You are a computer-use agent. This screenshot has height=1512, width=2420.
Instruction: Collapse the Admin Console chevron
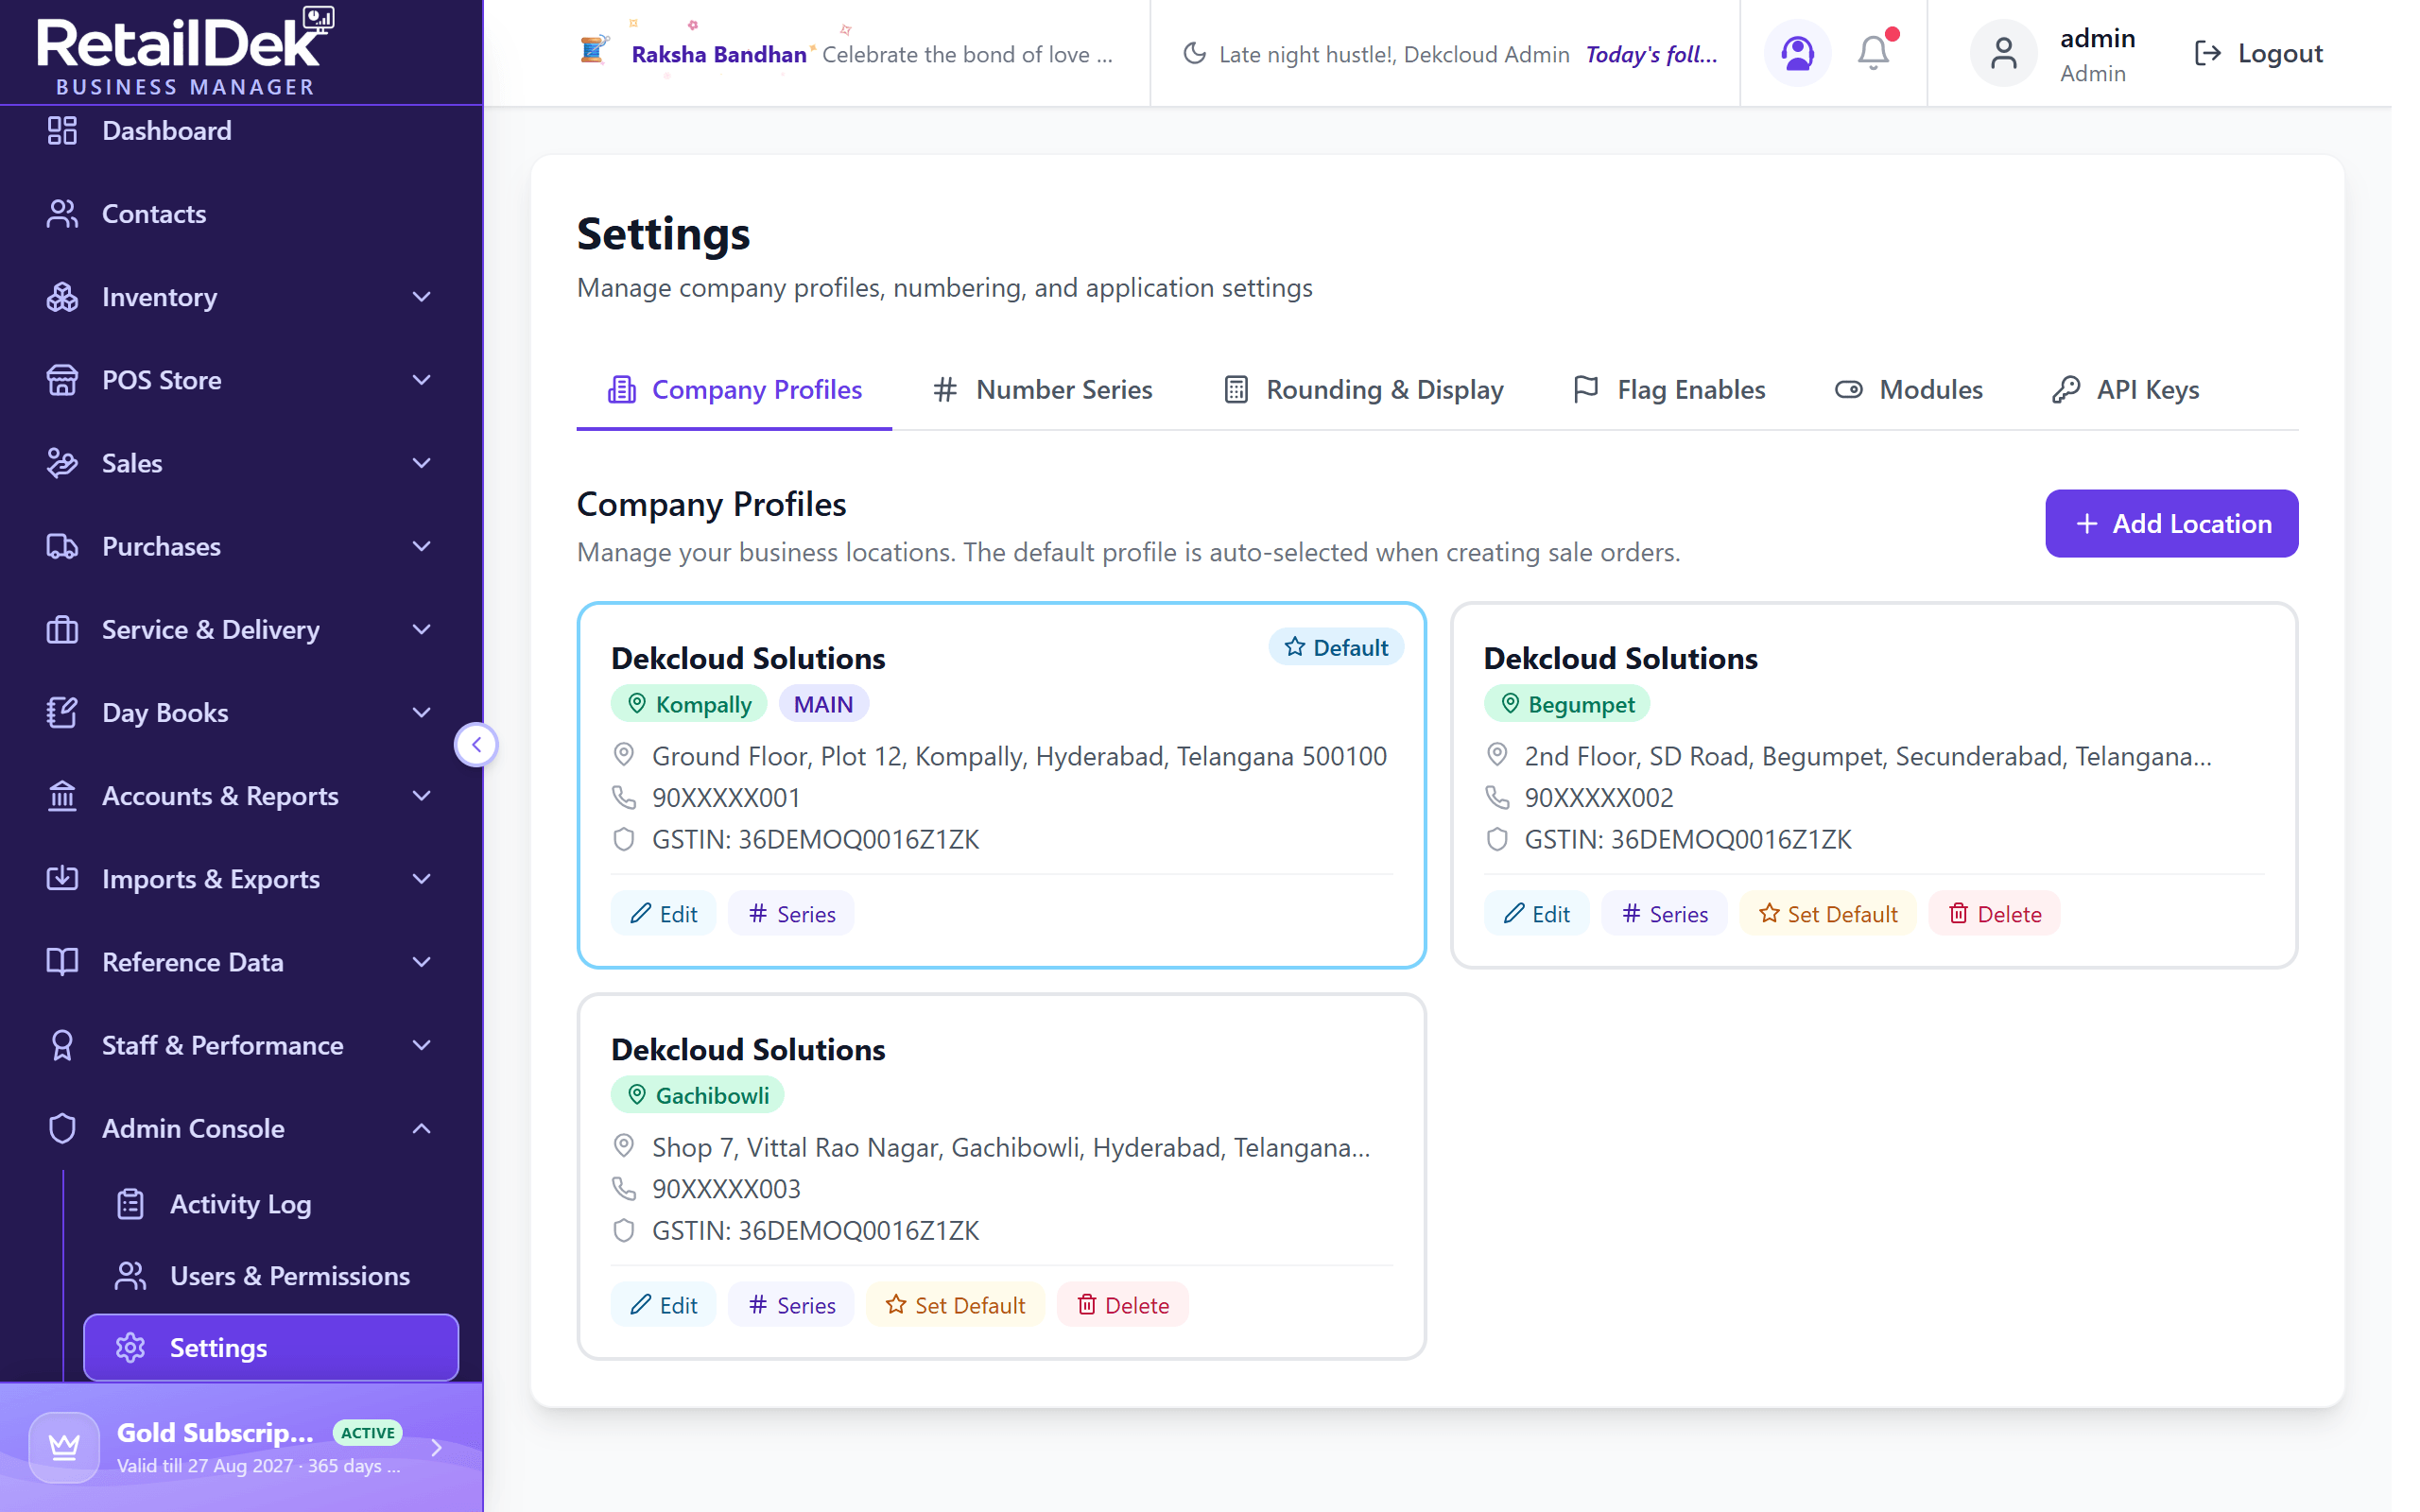pyautogui.click(x=422, y=1129)
